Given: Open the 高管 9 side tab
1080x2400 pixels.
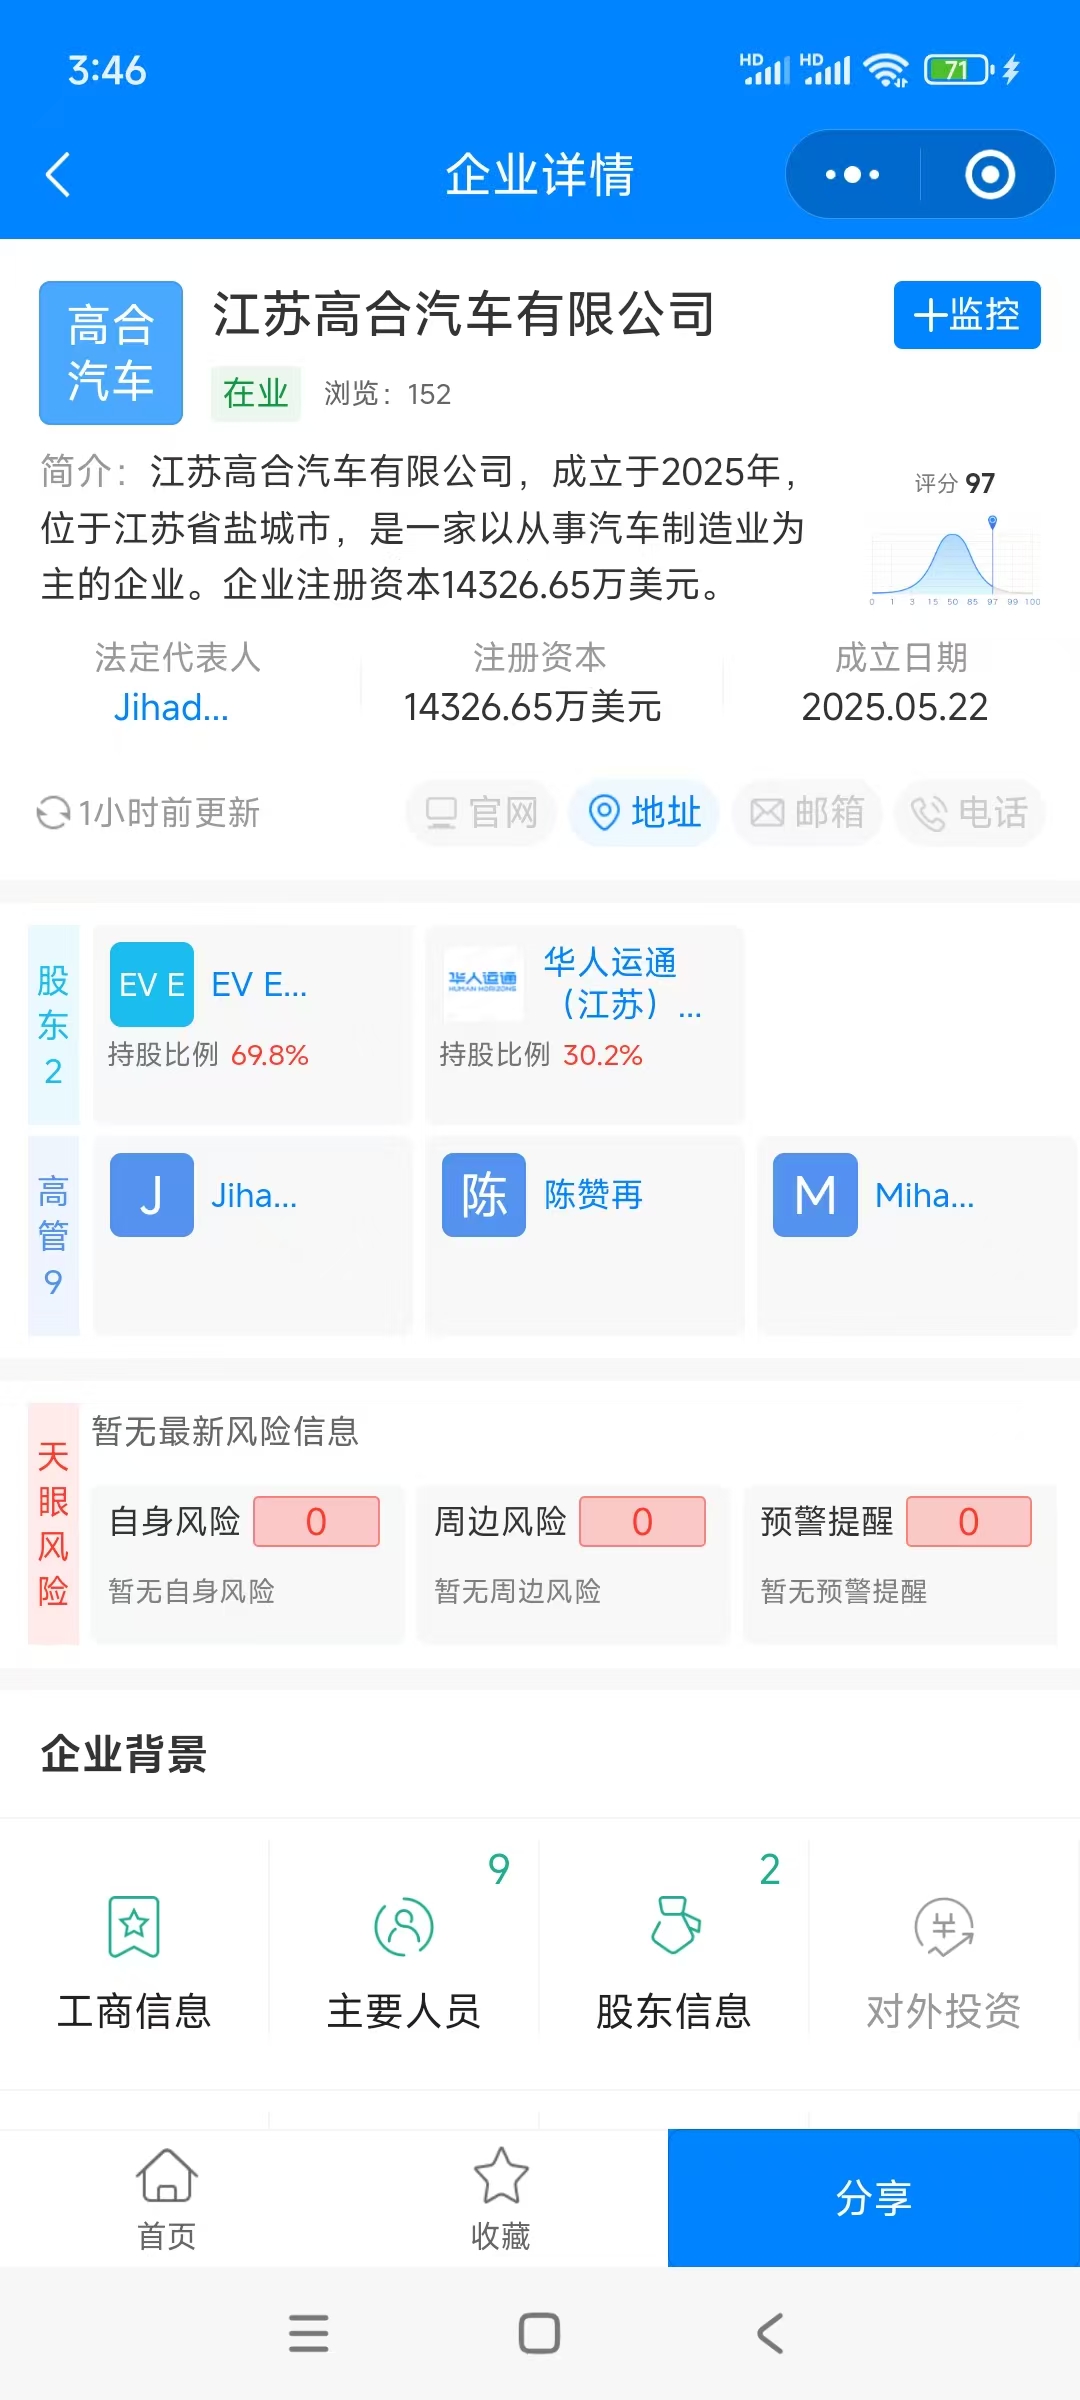Looking at the screenshot, I should [54, 1236].
